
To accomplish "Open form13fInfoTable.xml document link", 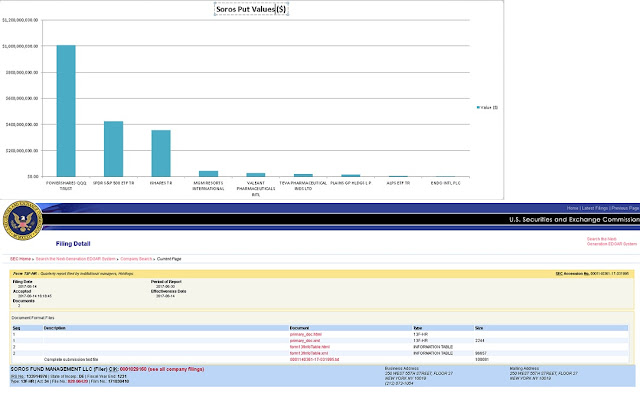I will (309, 353).
